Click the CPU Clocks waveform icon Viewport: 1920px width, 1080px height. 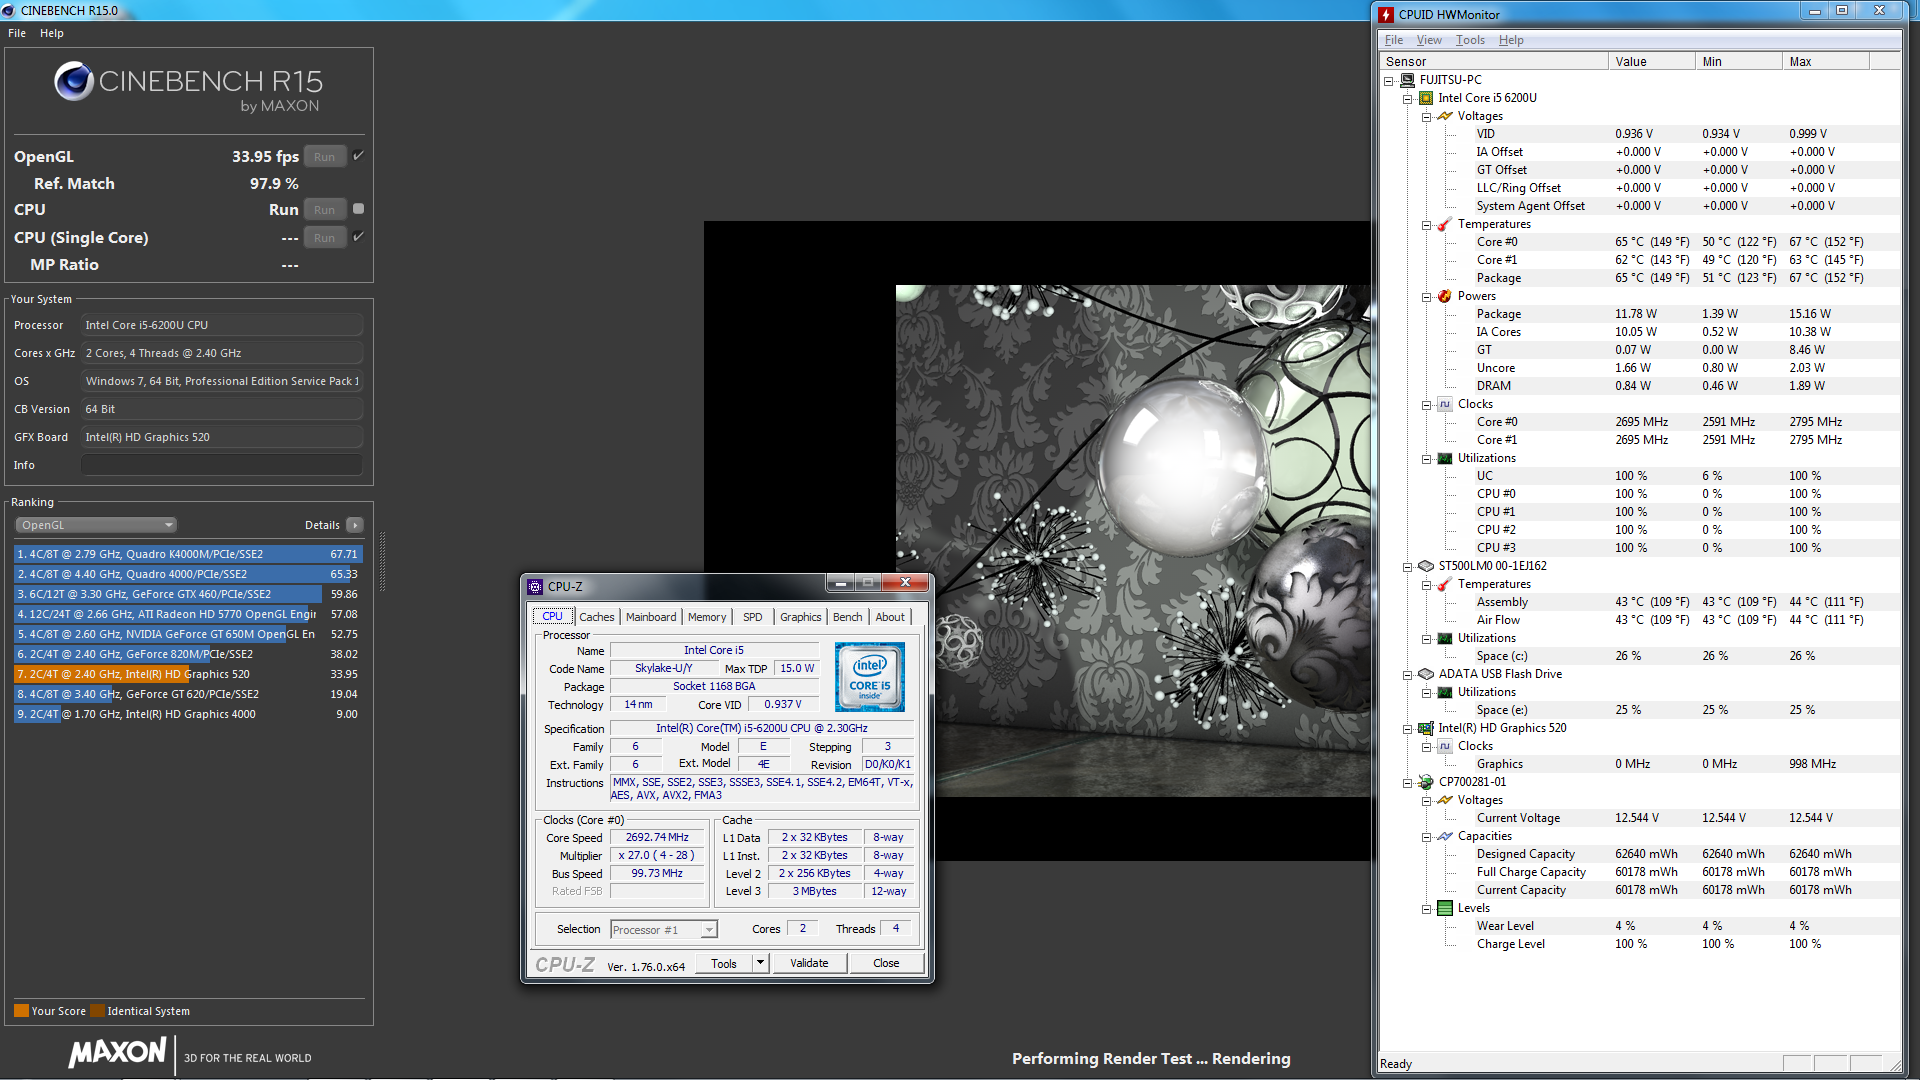[1445, 404]
